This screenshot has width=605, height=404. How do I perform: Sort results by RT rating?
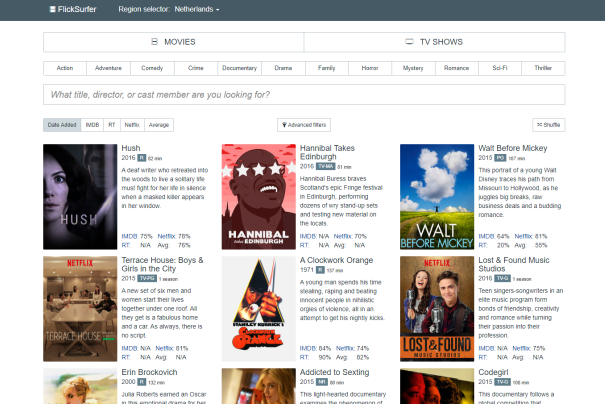pos(112,125)
